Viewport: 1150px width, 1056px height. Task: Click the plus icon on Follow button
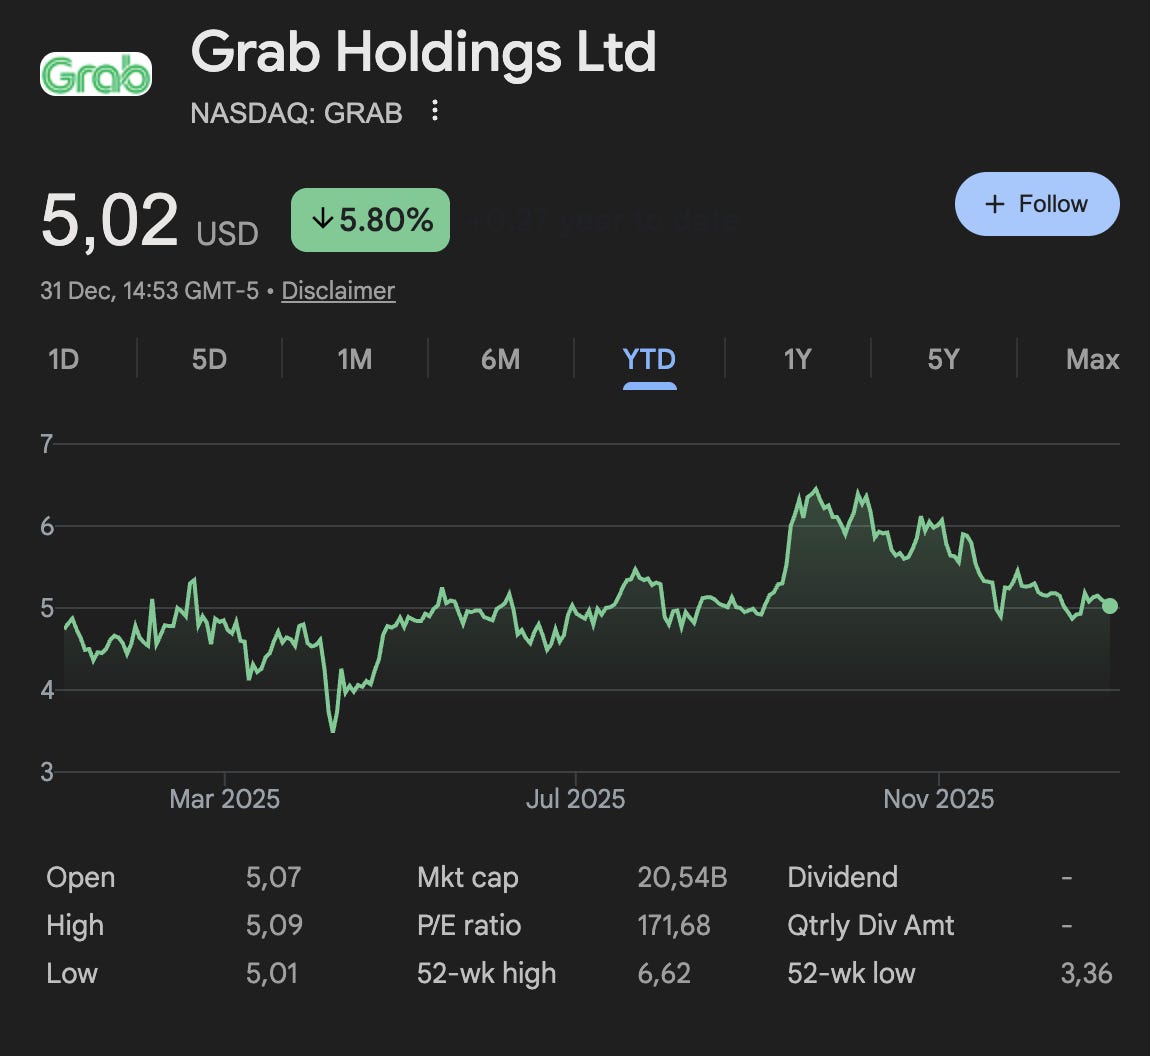(x=994, y=203)
